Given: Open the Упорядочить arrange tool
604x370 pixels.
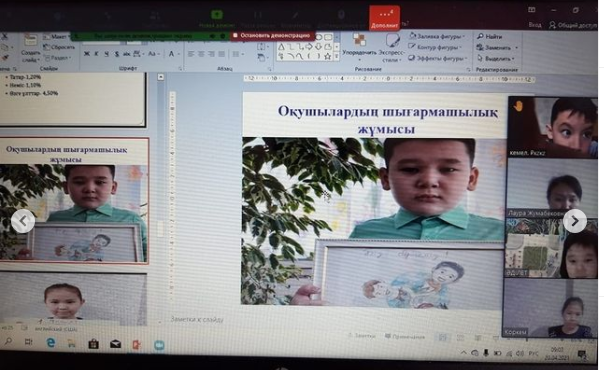Looking at the screenshot, I should (359, 46).
